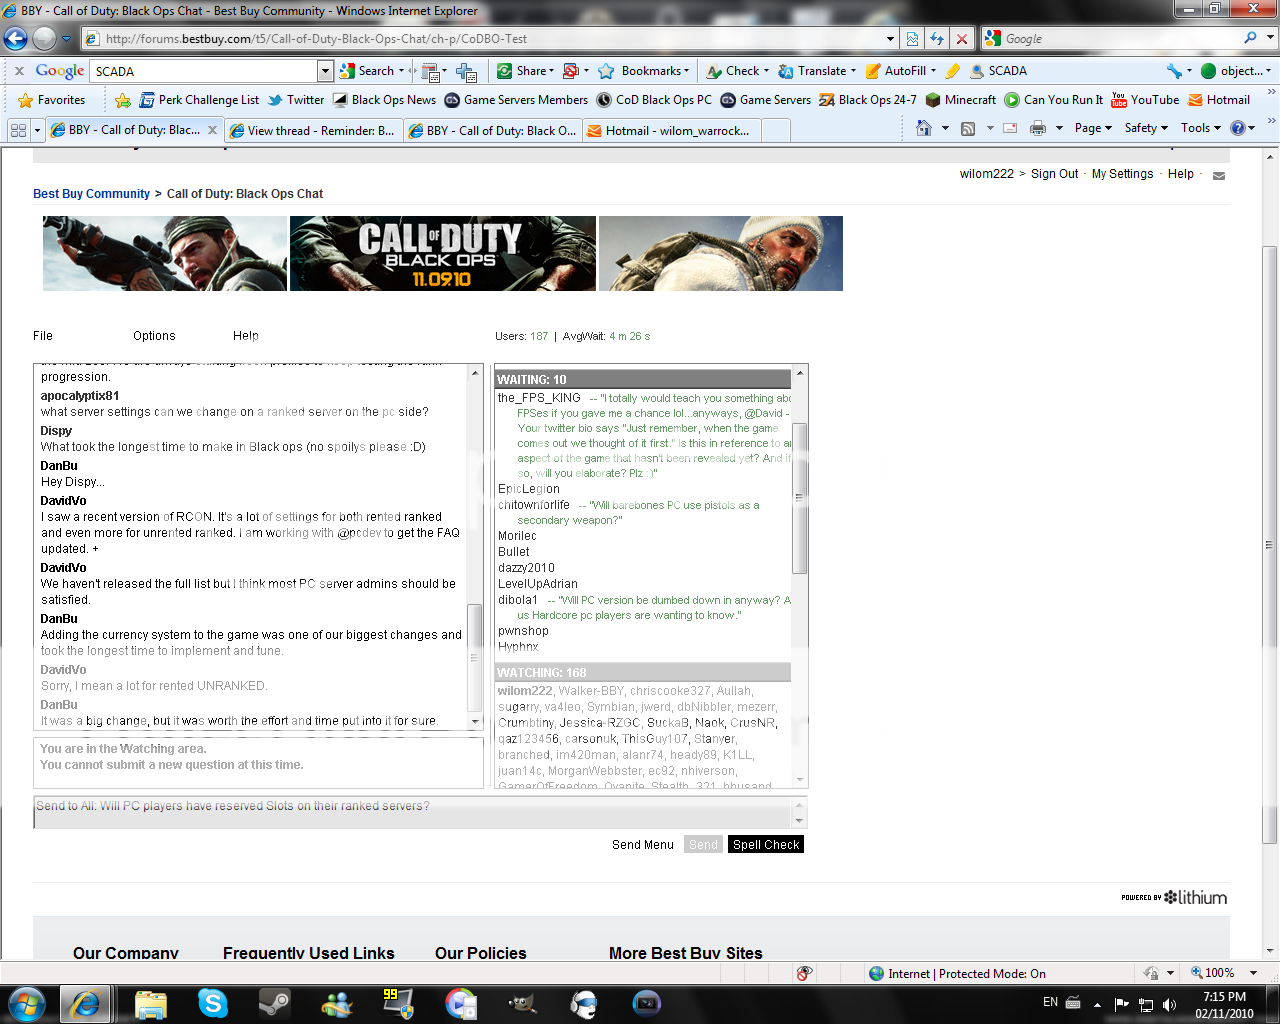Click the chat Send Menu

(643, 845)
